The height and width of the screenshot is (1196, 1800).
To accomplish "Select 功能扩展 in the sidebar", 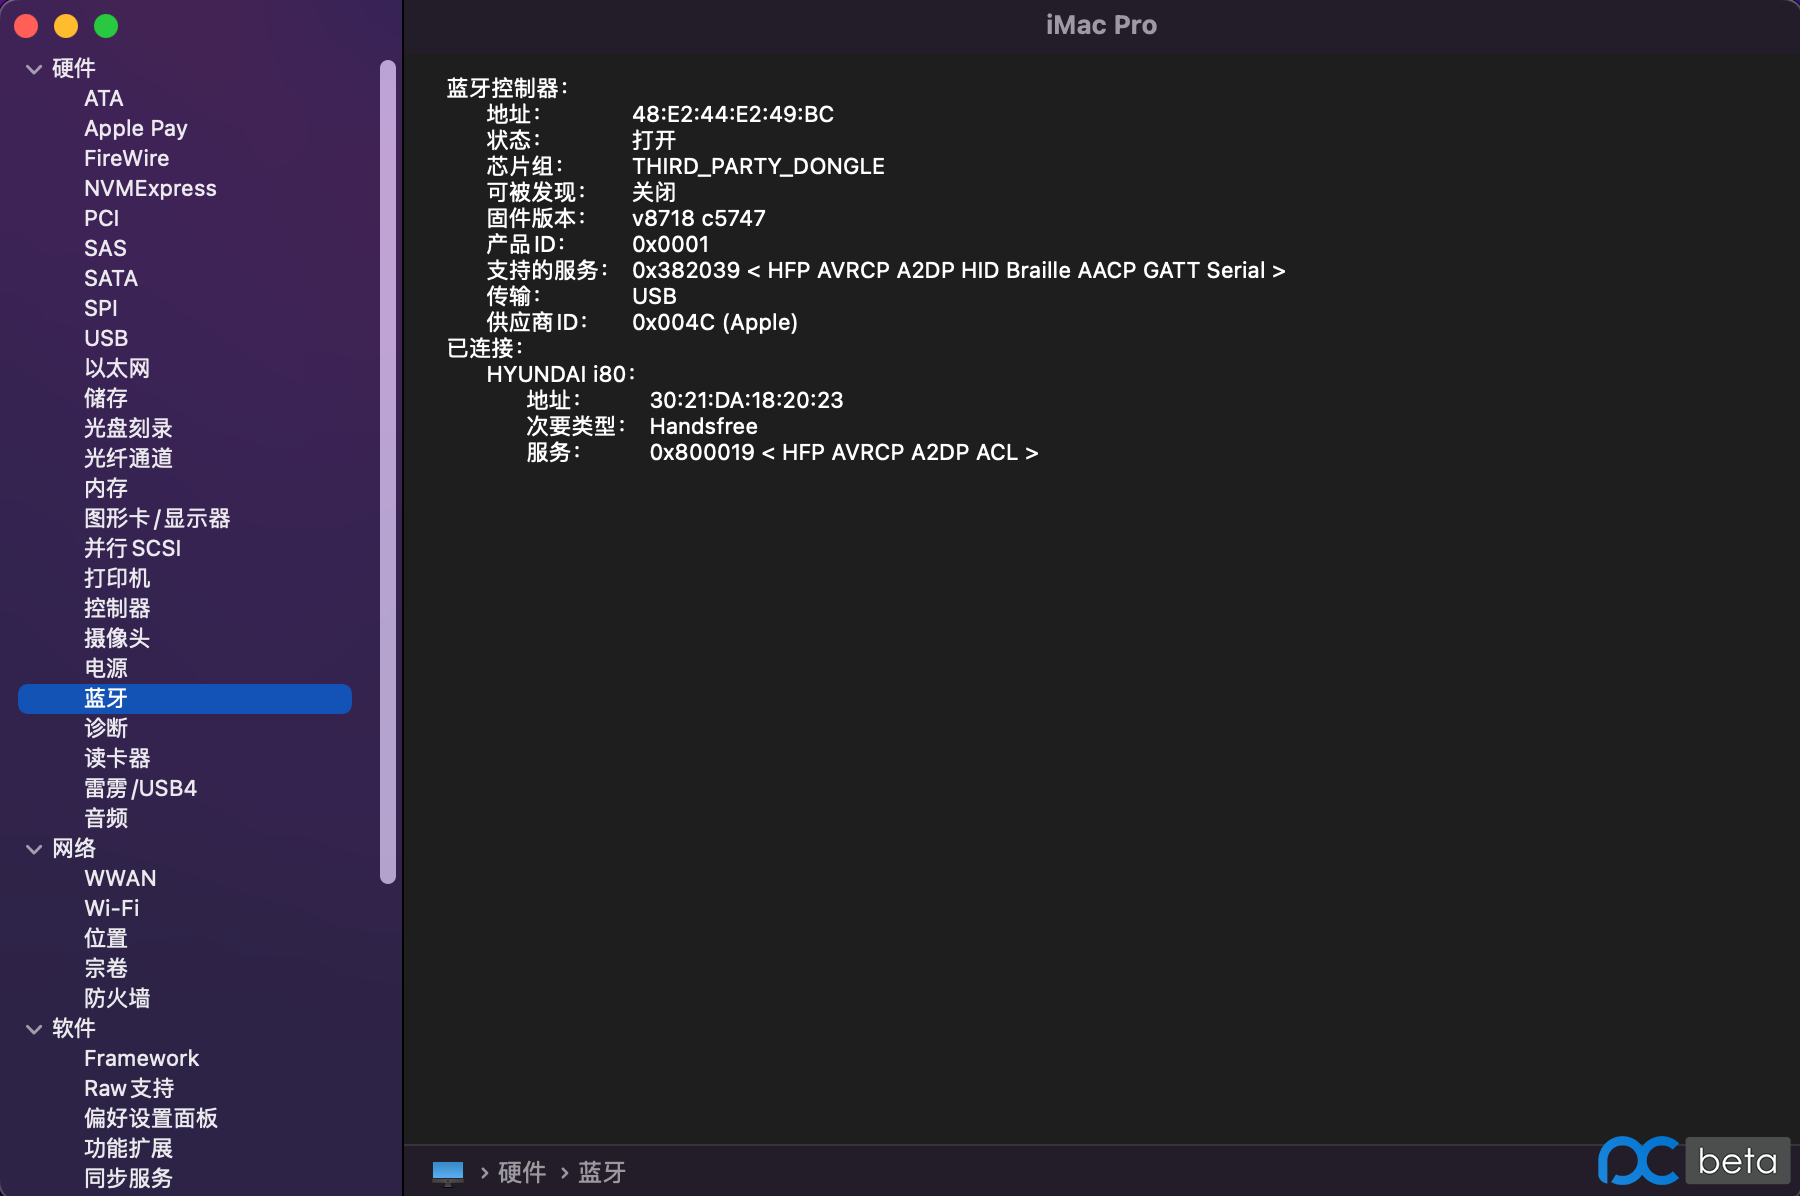I will pos(128,1148).
